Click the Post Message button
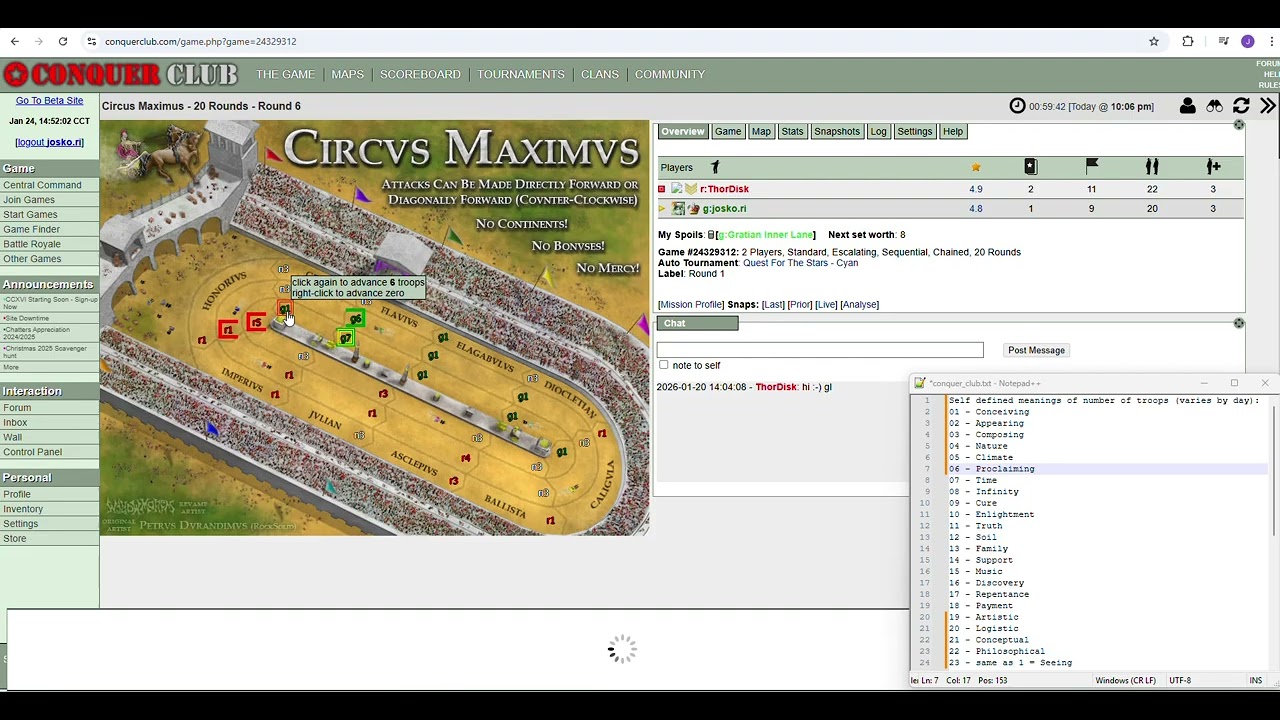The height and width of the screenshot is (720, 1280). click(x=1037, y=350)
